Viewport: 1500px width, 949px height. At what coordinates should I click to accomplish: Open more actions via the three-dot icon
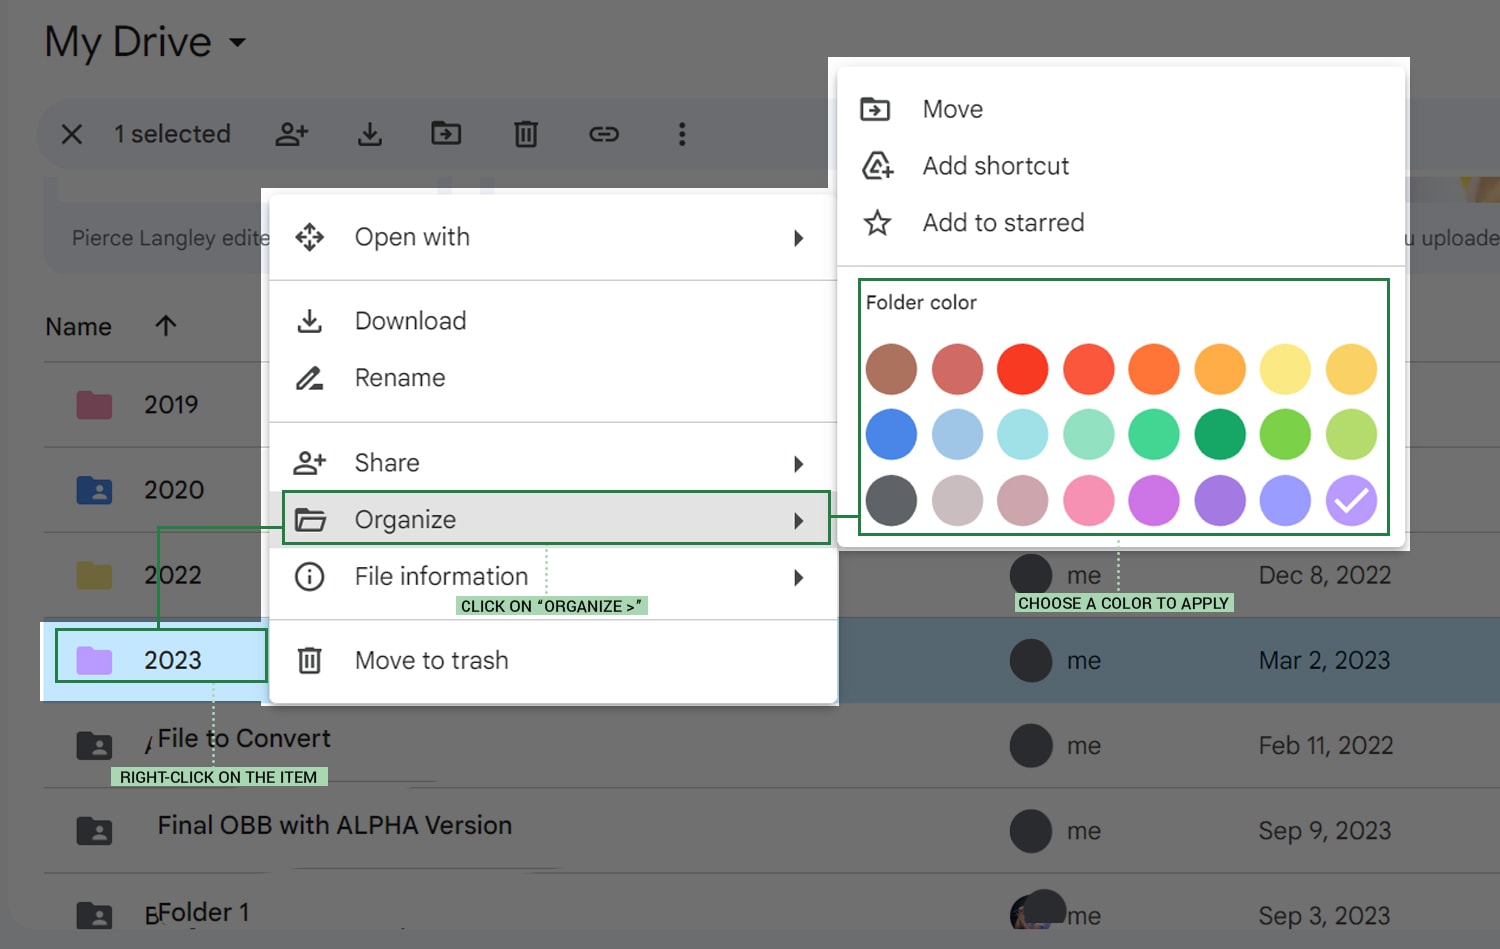click(682, 133)
